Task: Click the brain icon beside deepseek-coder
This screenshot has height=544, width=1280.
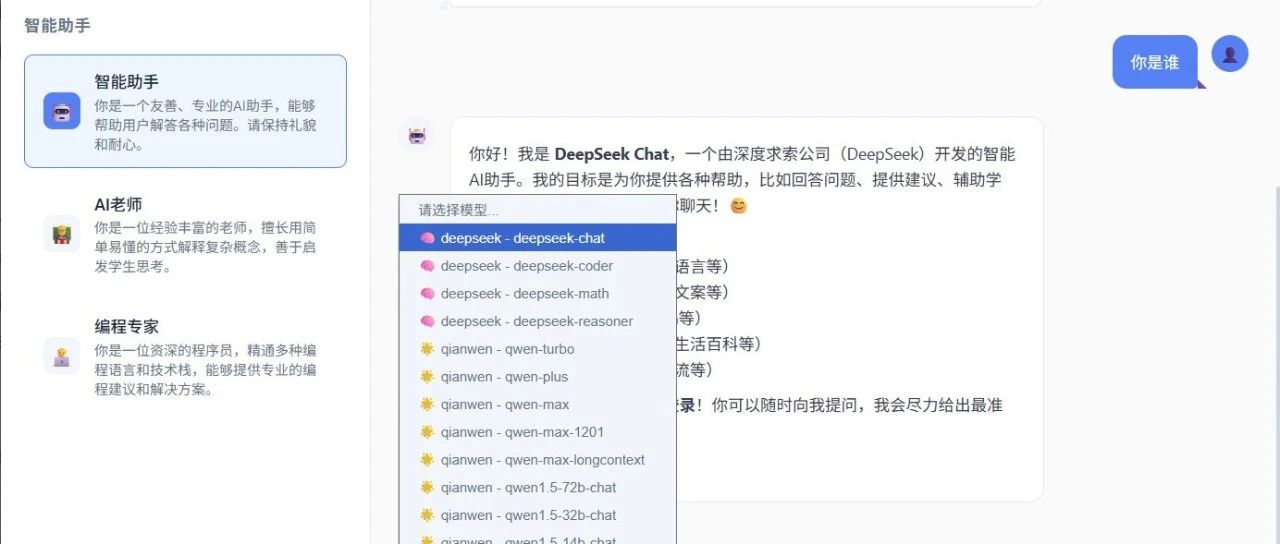Action: tap(427, 266)
